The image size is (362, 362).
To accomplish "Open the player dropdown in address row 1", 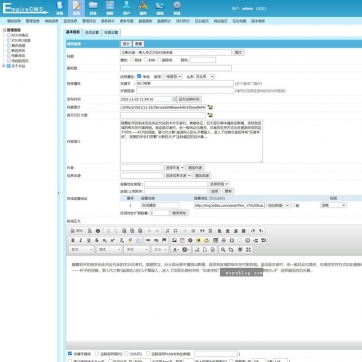I will click(x=277, y=205).
